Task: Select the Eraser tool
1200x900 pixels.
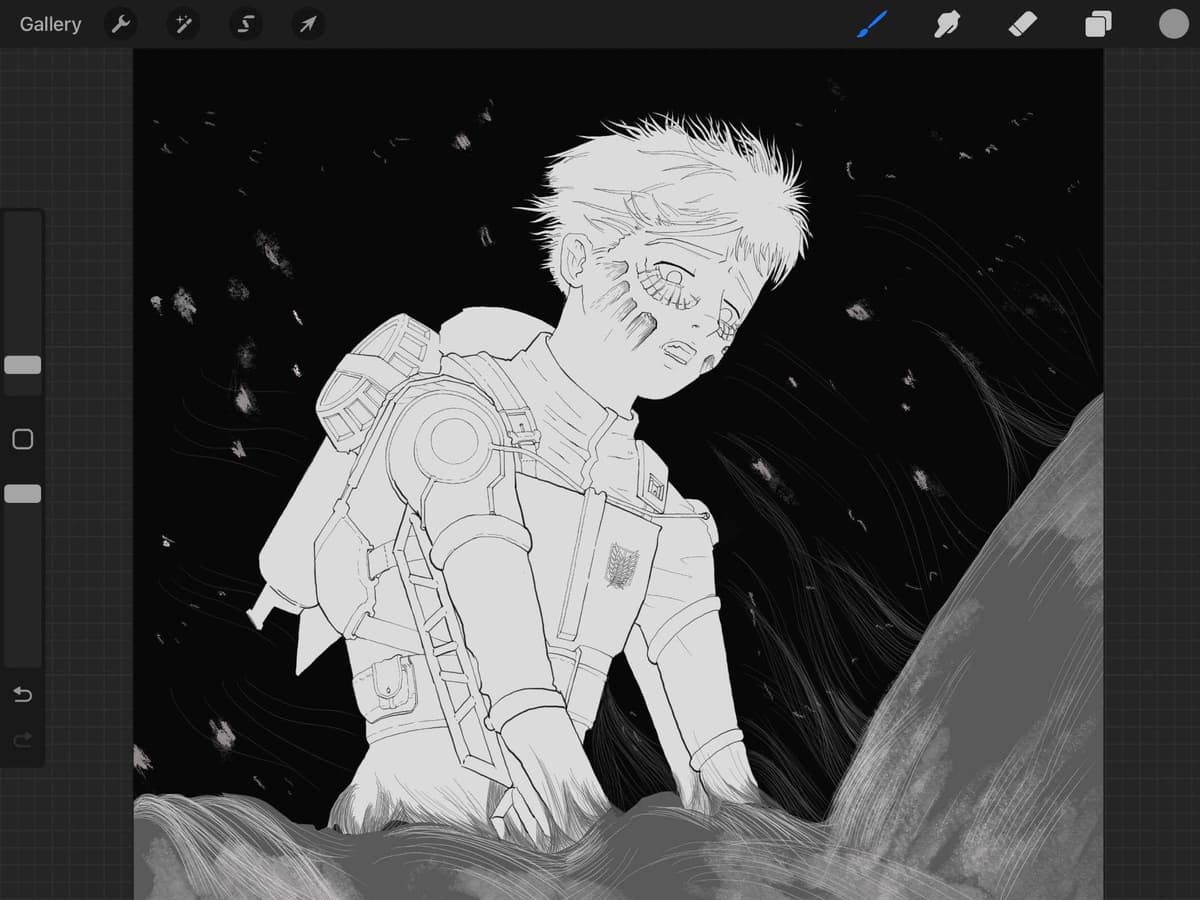Action: pos(1023,24)
